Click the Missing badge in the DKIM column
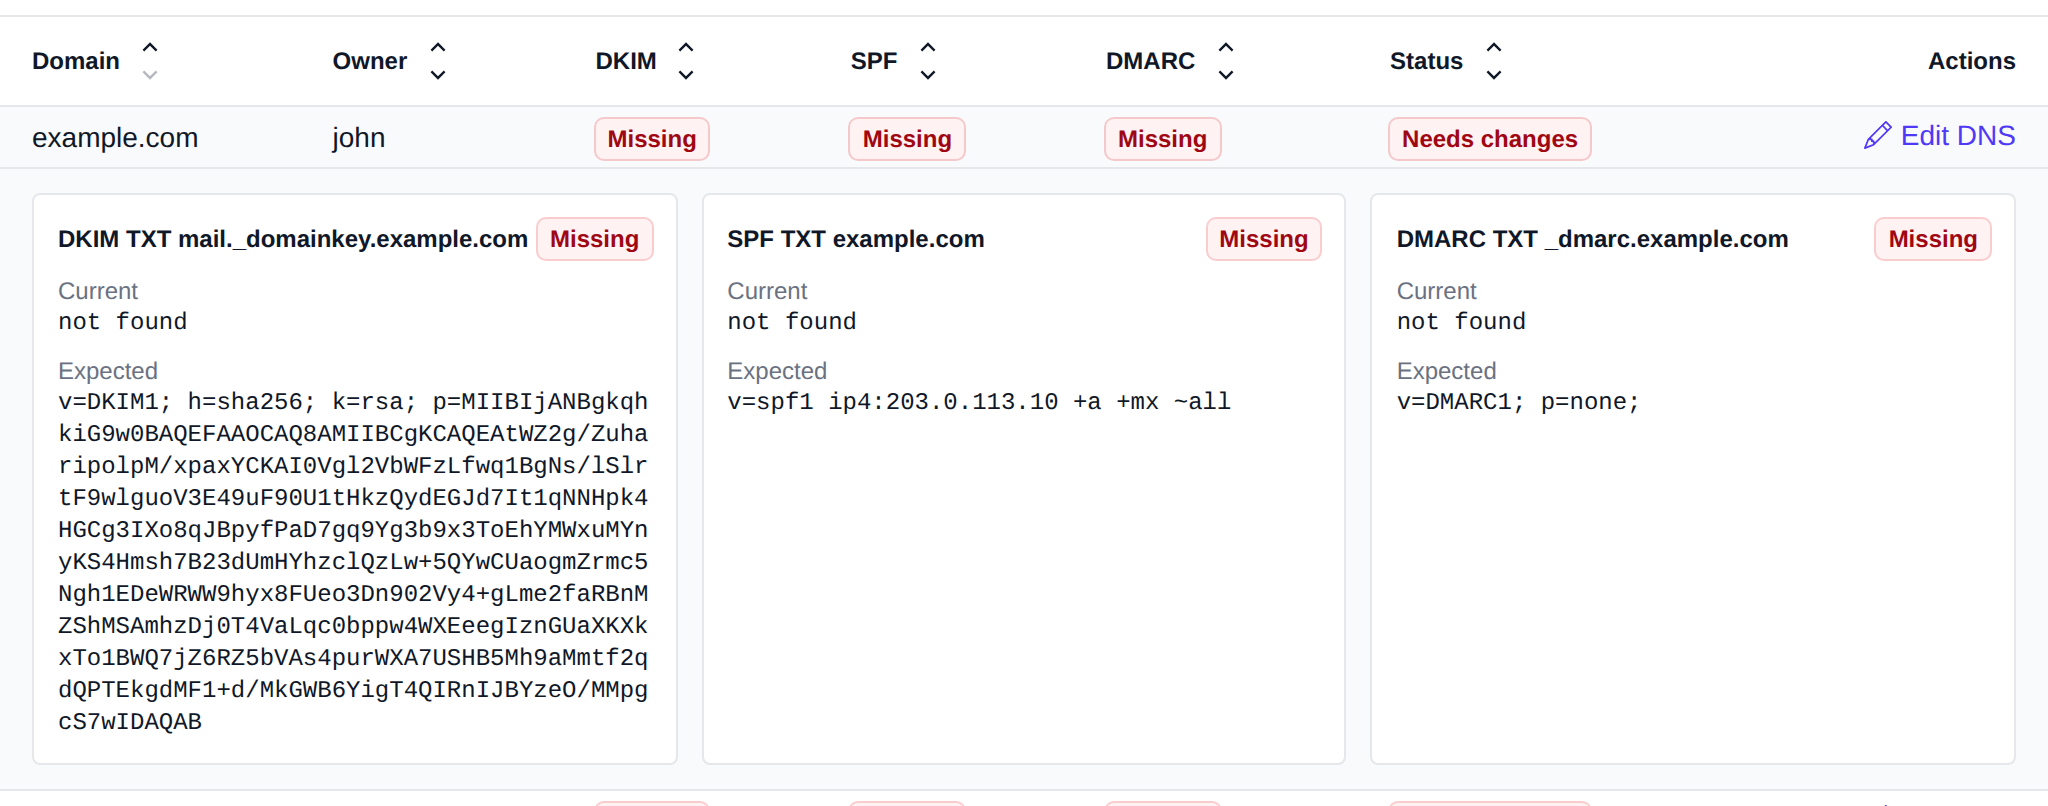The image size is (2048, 806). (652, 139)
